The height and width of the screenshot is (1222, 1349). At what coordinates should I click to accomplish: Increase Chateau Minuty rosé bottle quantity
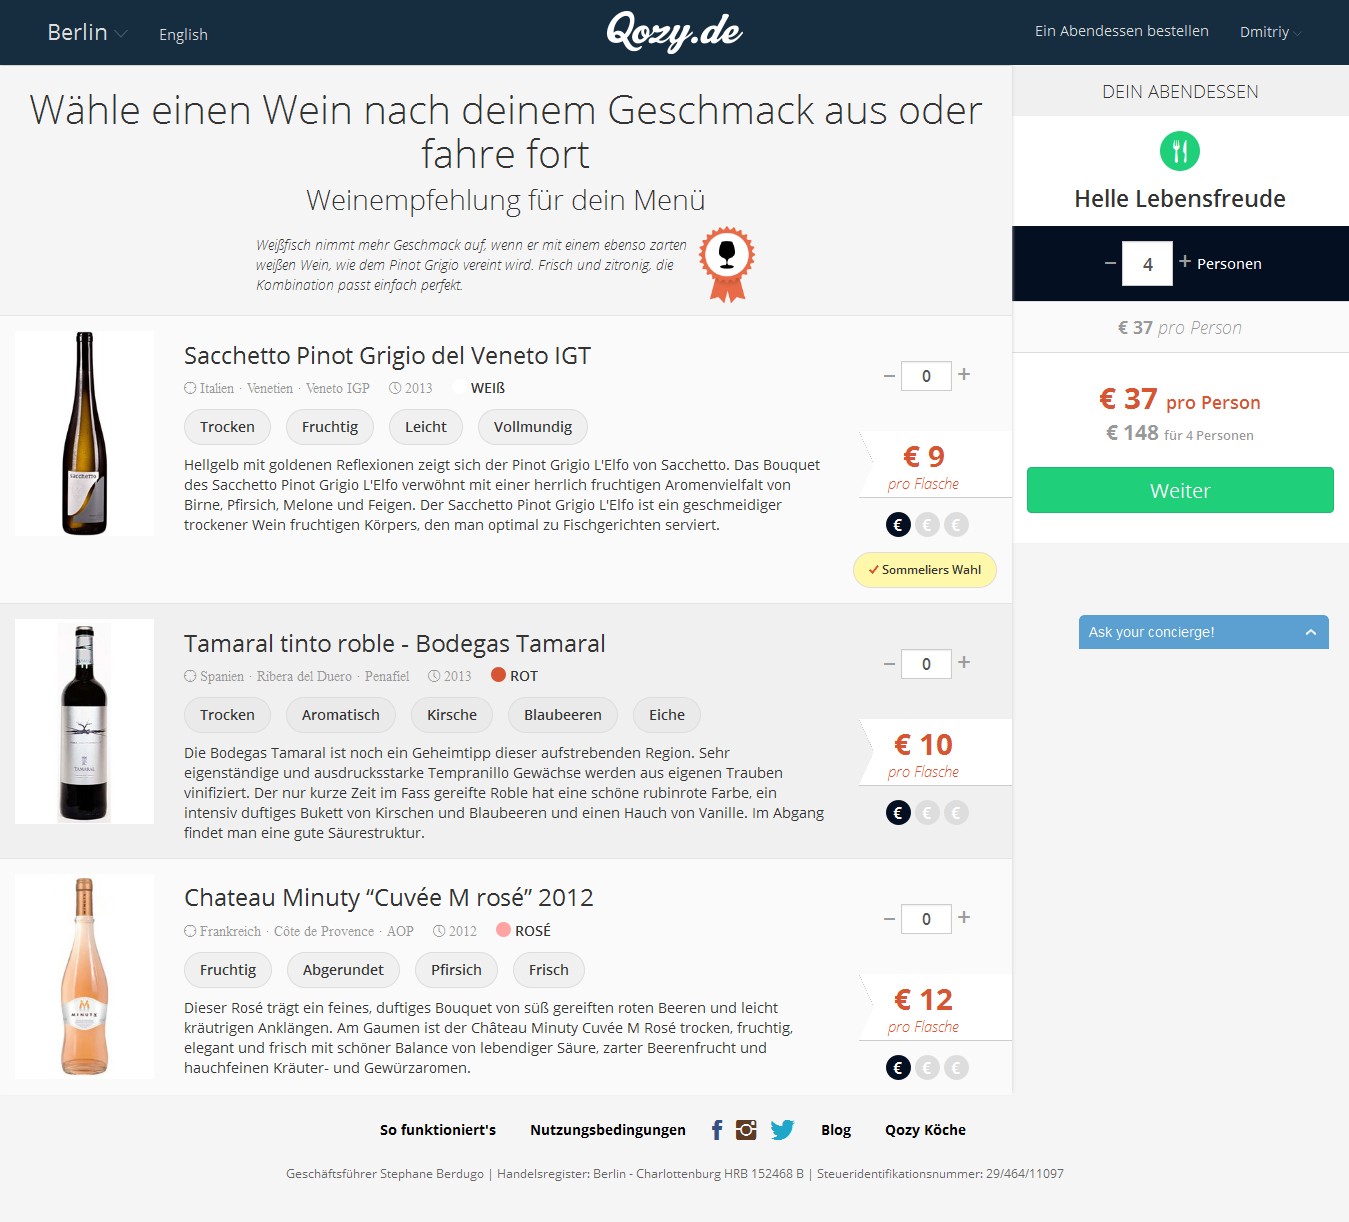[964, 917]
